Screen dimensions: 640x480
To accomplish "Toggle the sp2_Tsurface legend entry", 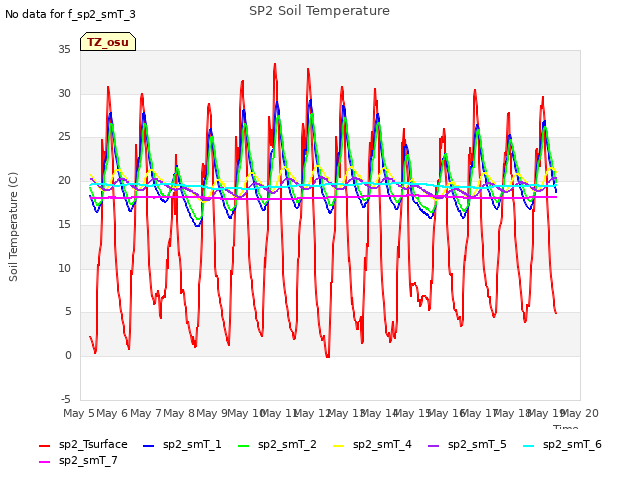I will click(x=83, y=444).
